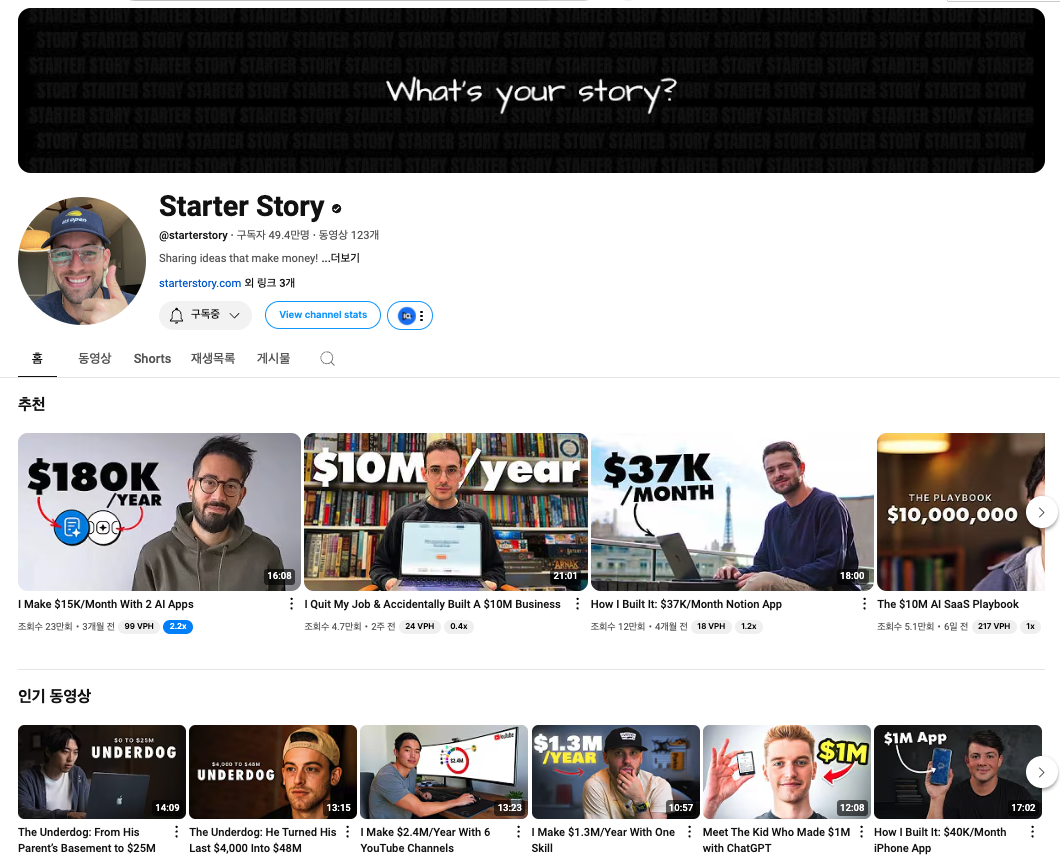Show next featured videos with right arrow
The image size is (1060, 864).
coord(1042,512)
